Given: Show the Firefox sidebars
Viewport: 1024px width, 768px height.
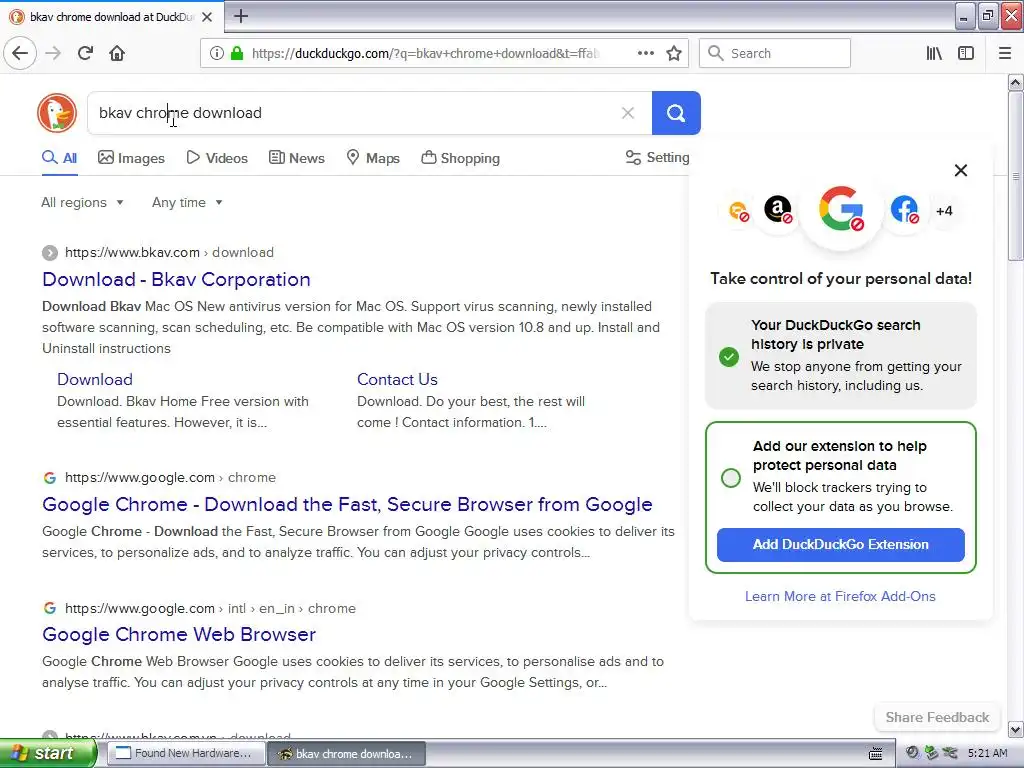Looking at the screenshot, I should click(966, 53).
